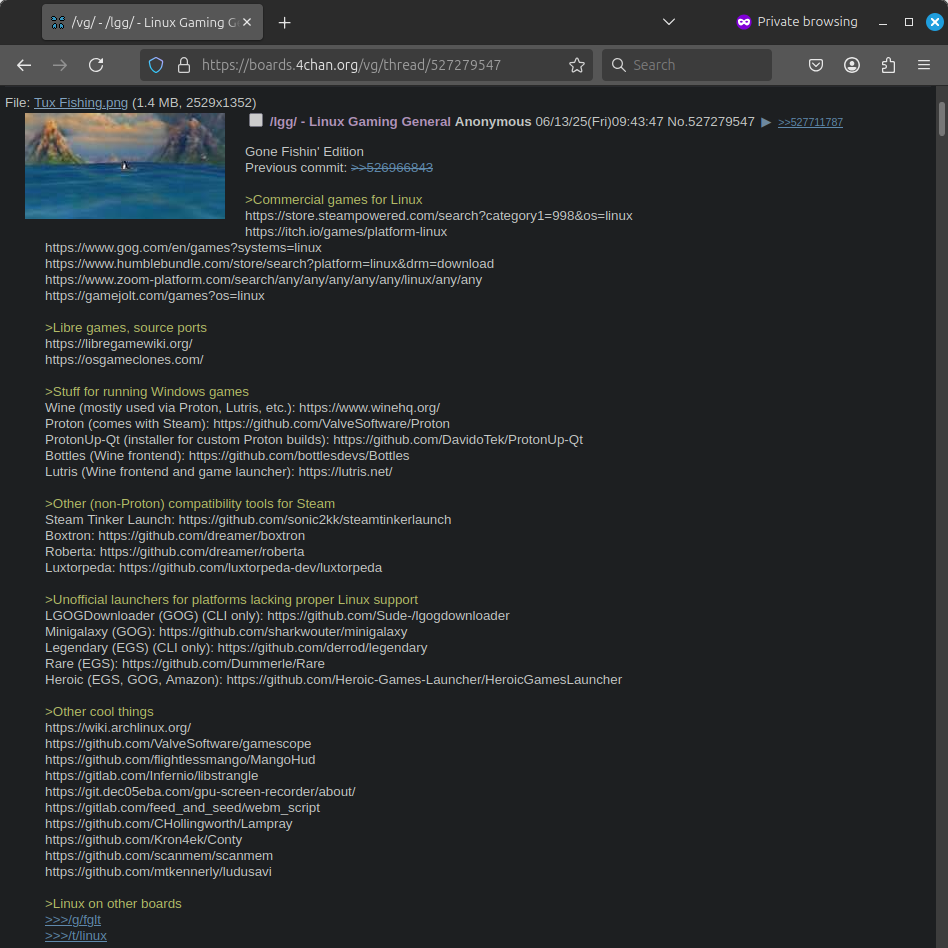Save page to Pocket

[x=816, y=65]
